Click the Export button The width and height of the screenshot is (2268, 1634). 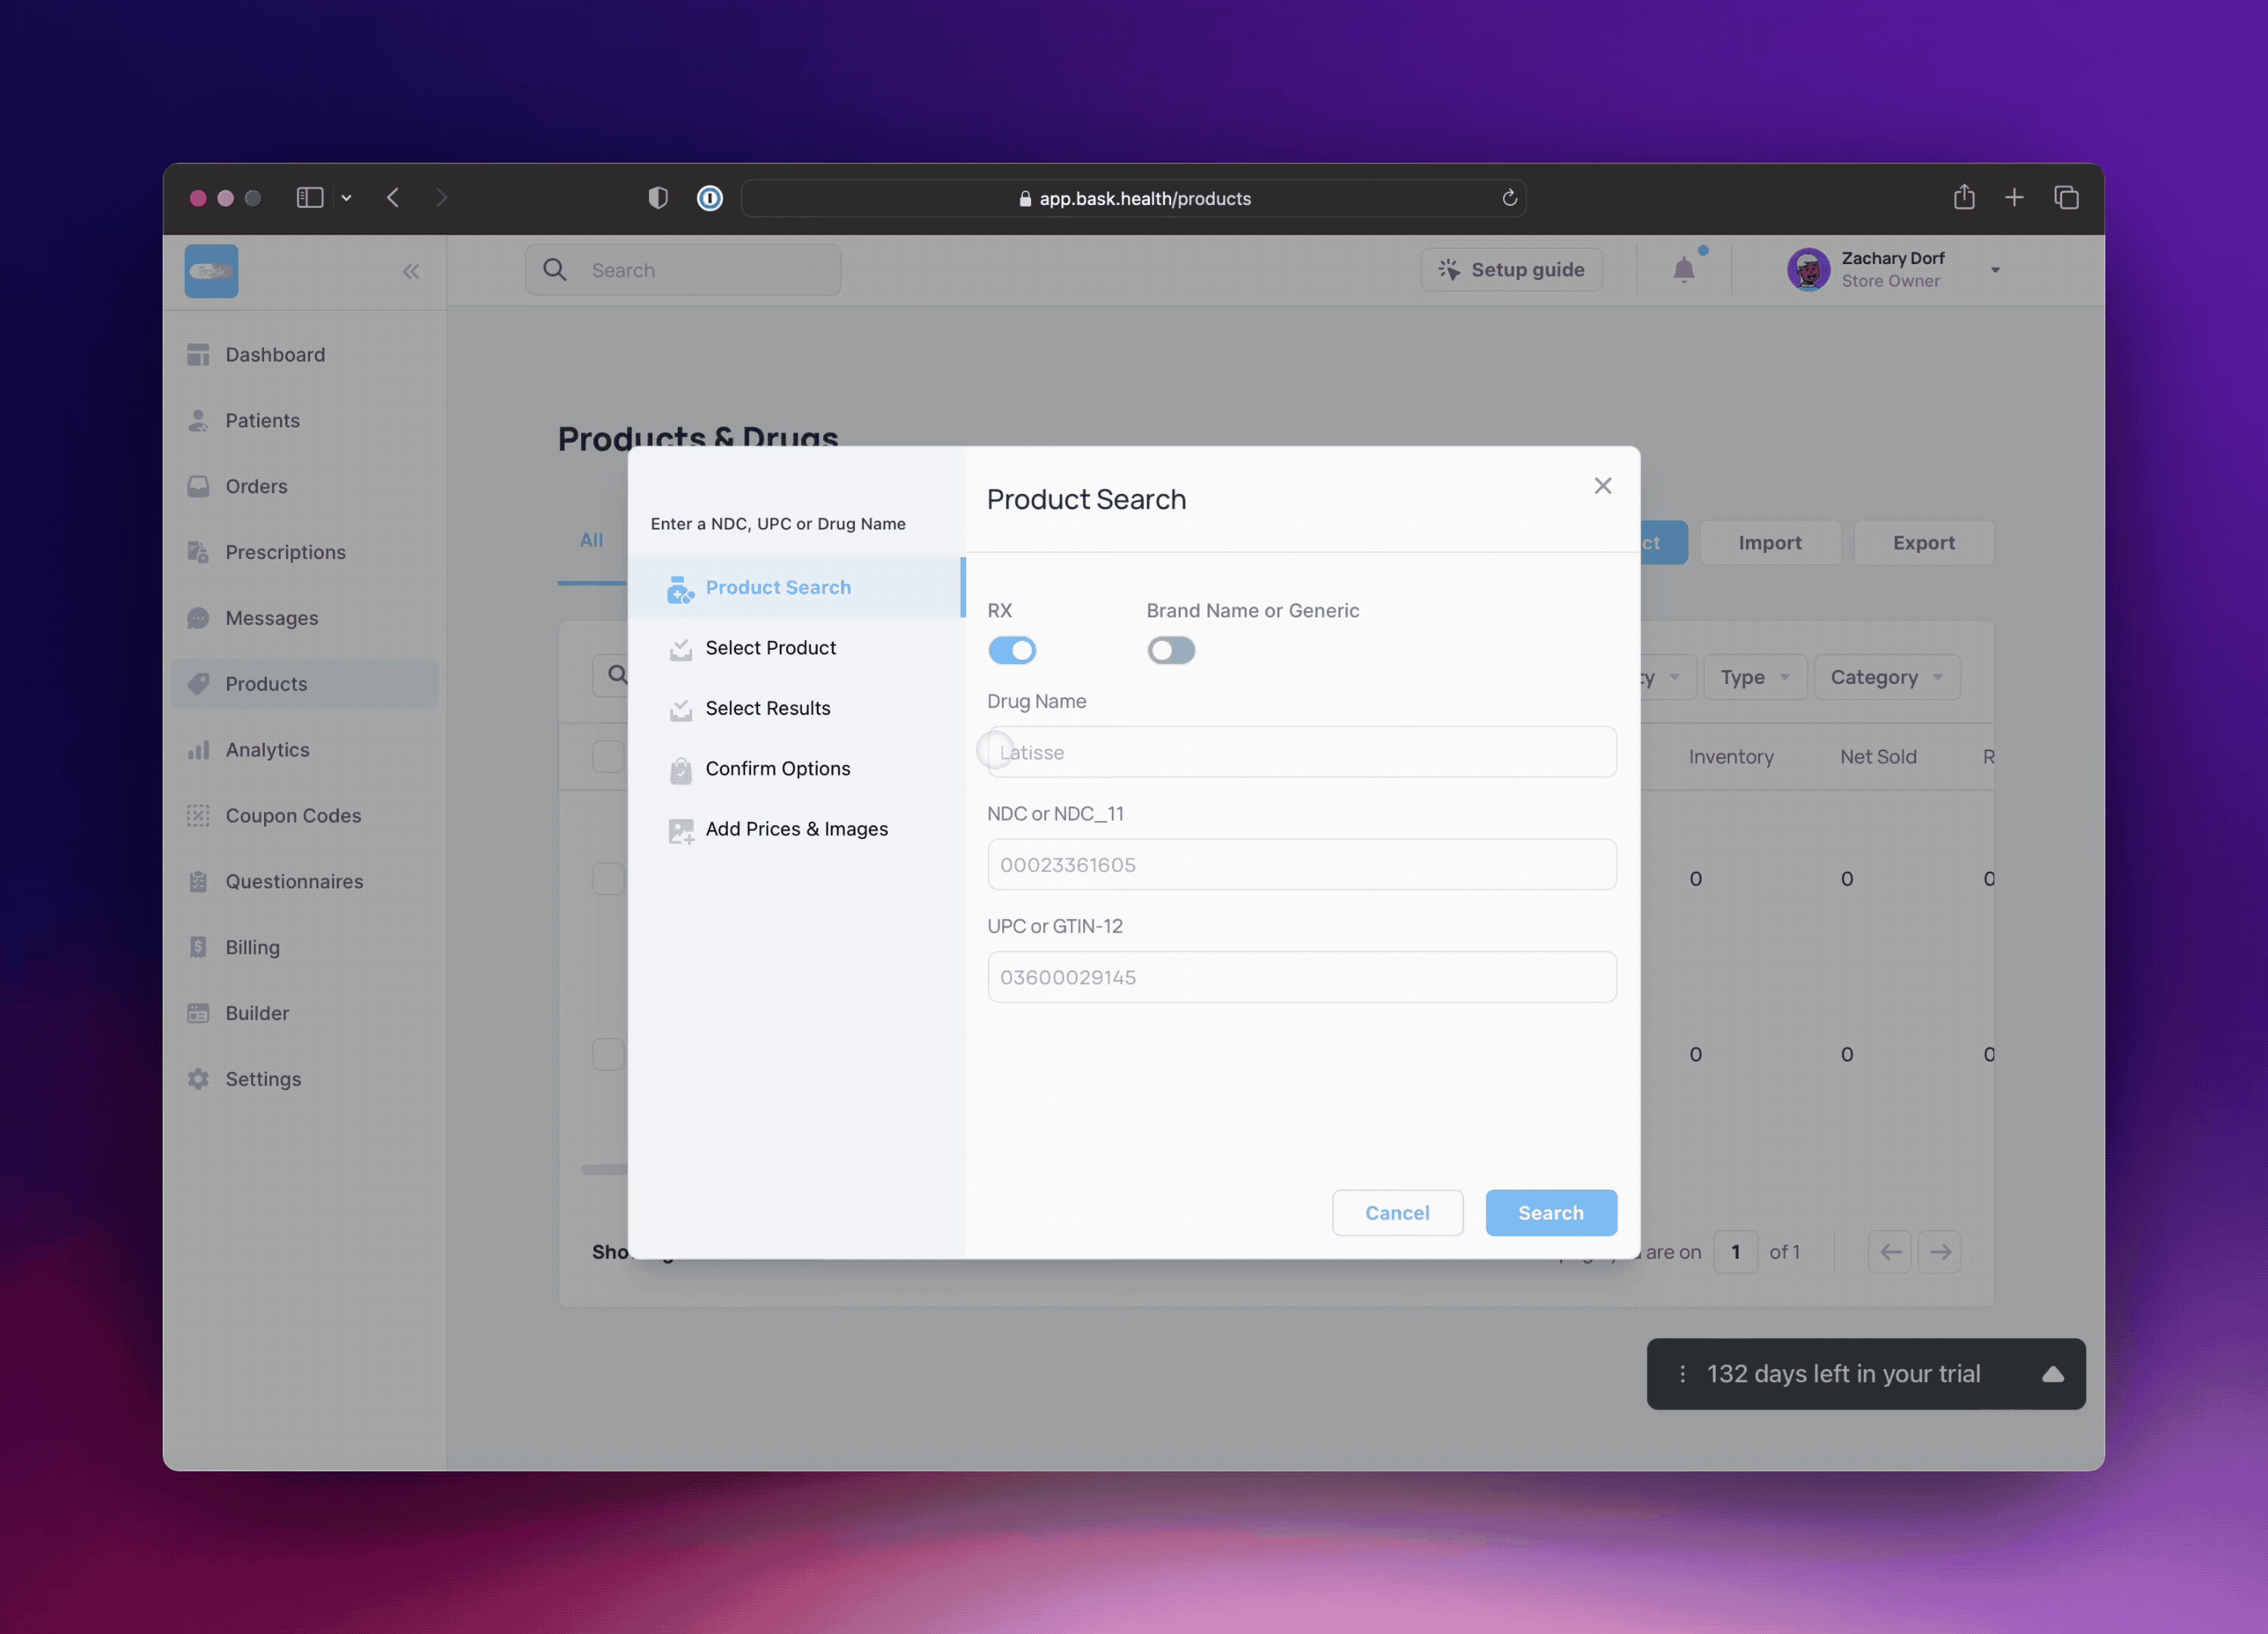click(x=1924, y=542)
